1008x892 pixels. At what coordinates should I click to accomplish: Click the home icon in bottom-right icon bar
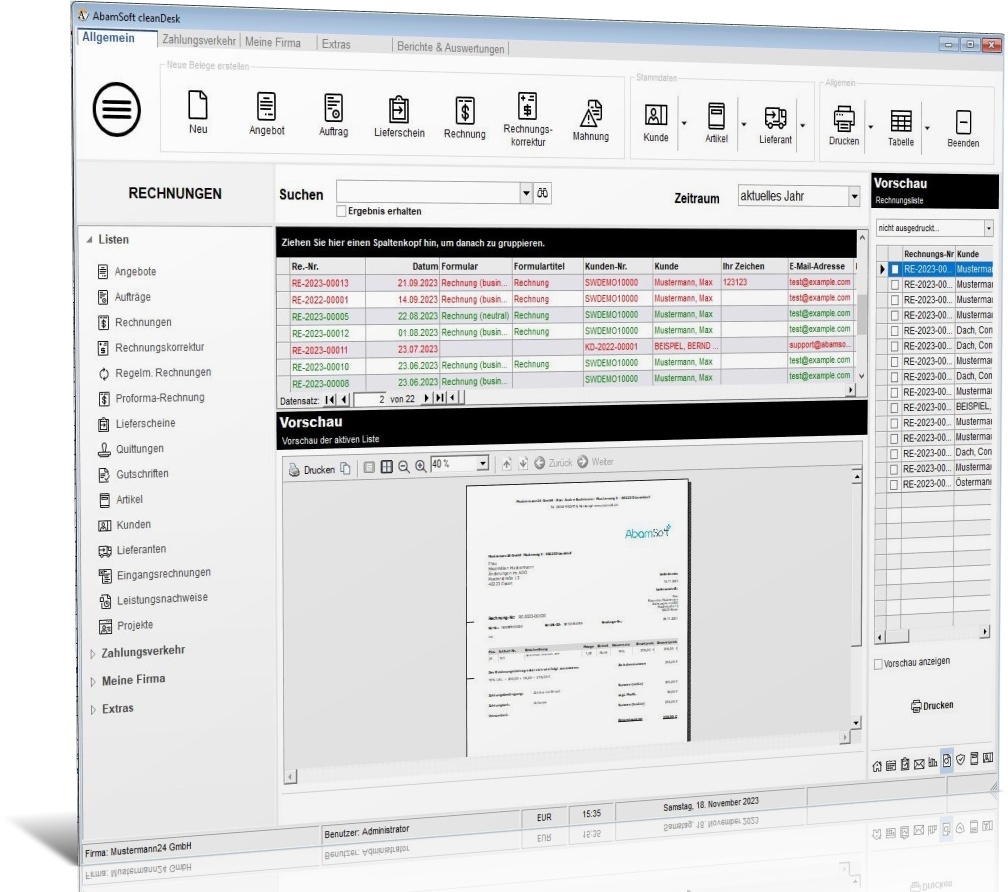pos(877,766)
